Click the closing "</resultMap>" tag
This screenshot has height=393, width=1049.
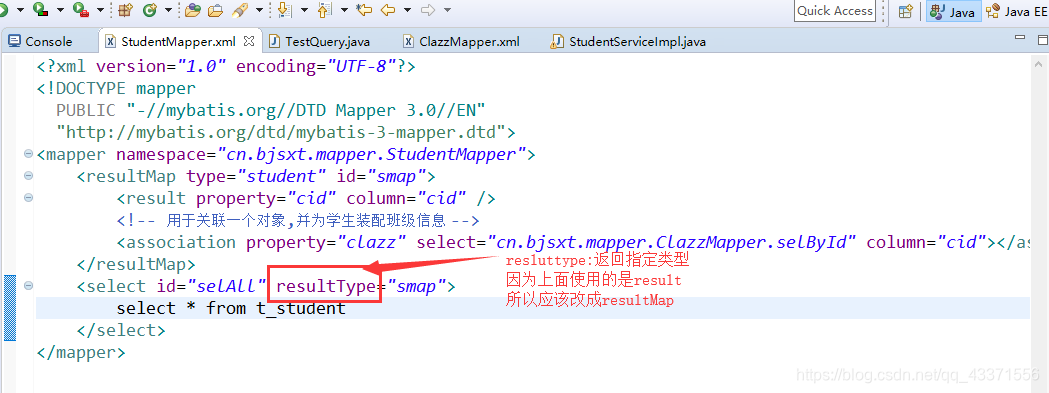coord(136,264)
